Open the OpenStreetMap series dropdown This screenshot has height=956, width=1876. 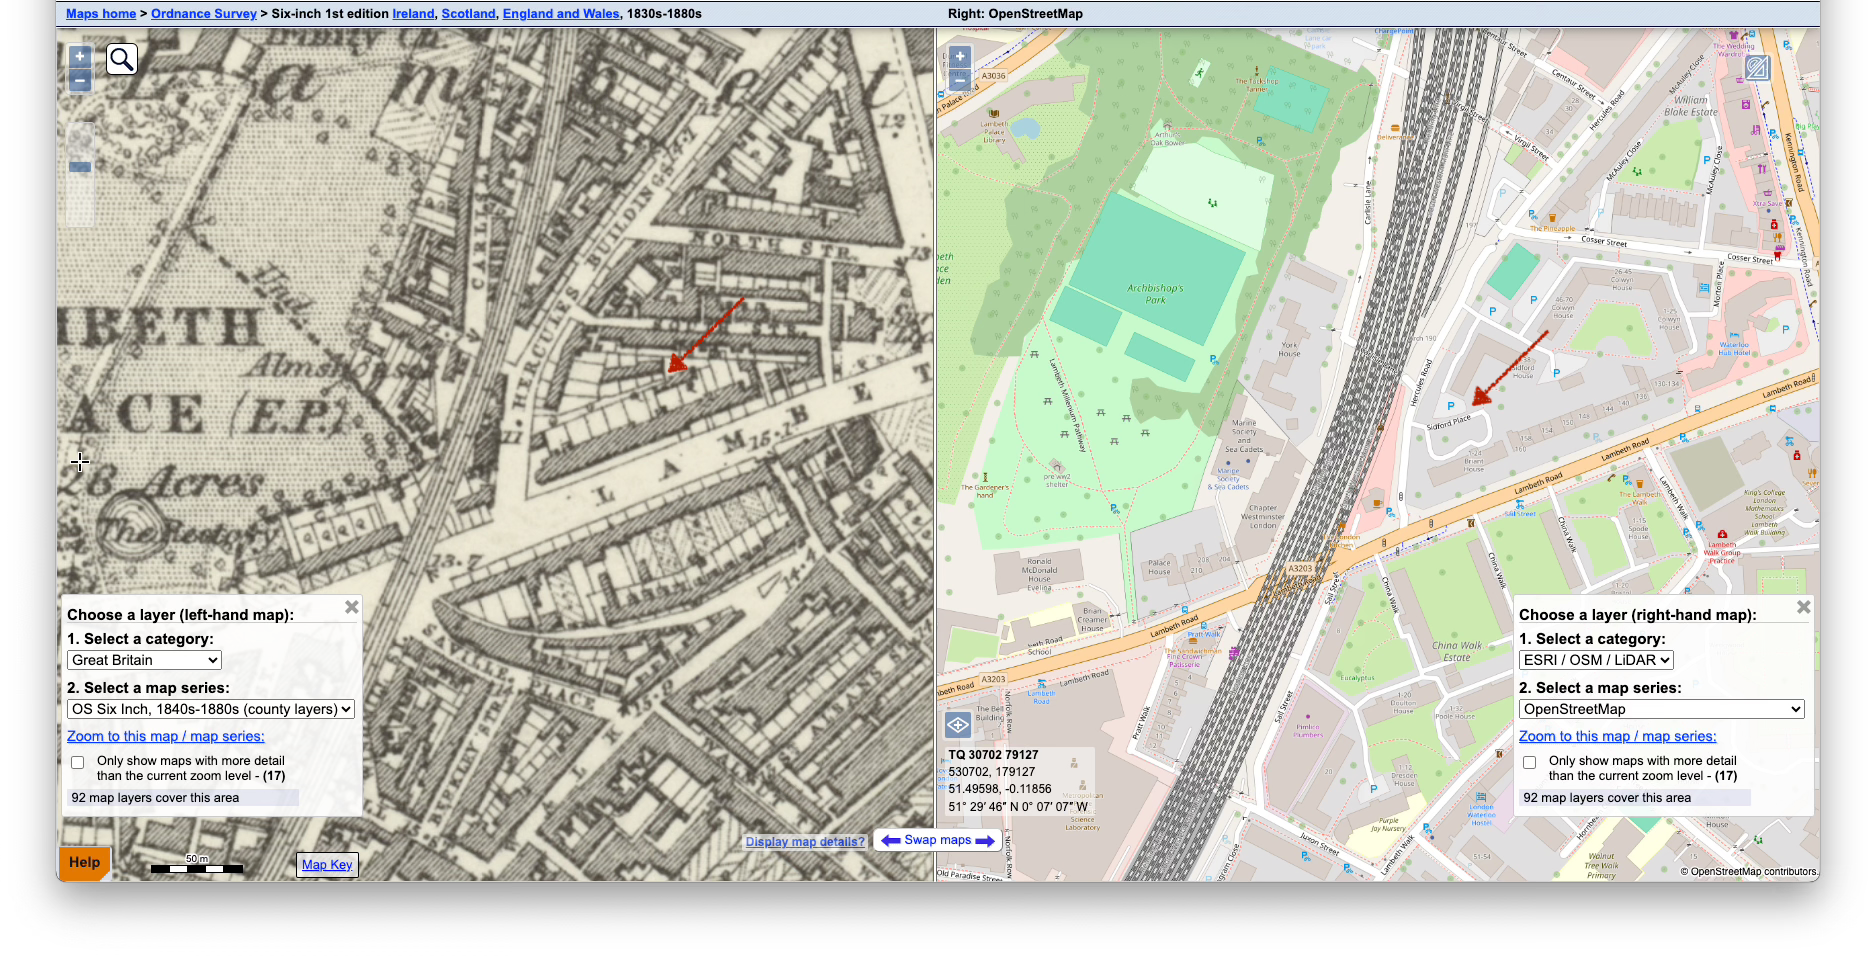(1661, 709)
